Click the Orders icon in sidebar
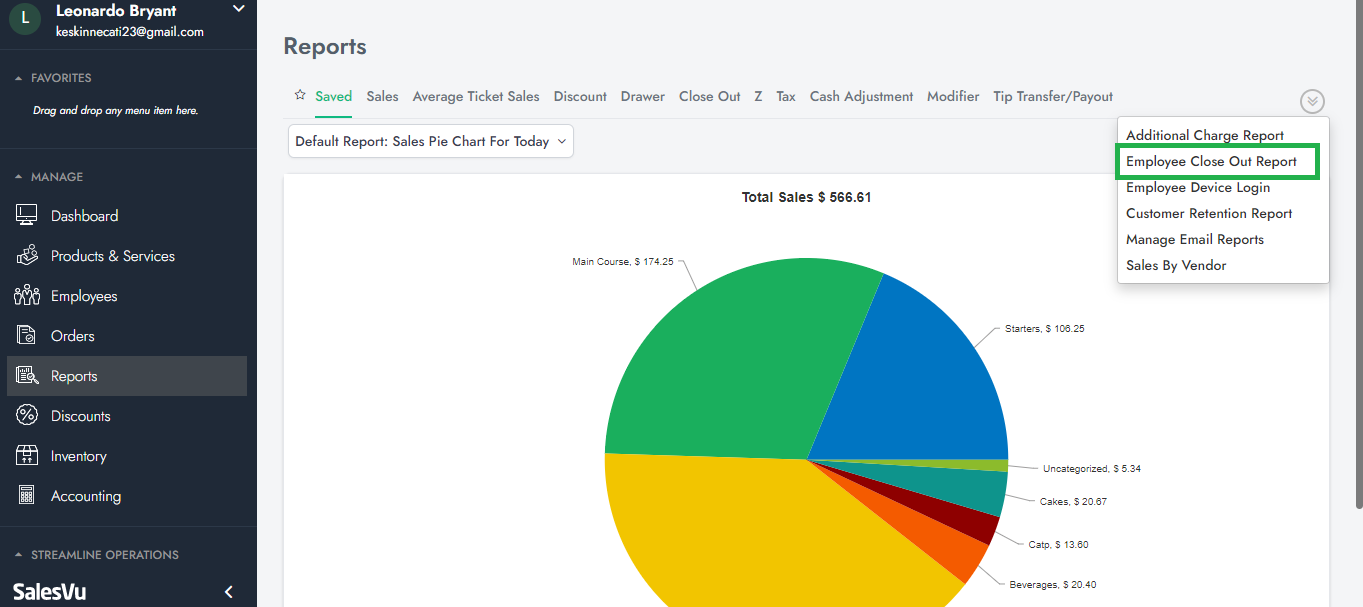 (x=27, y=336)
